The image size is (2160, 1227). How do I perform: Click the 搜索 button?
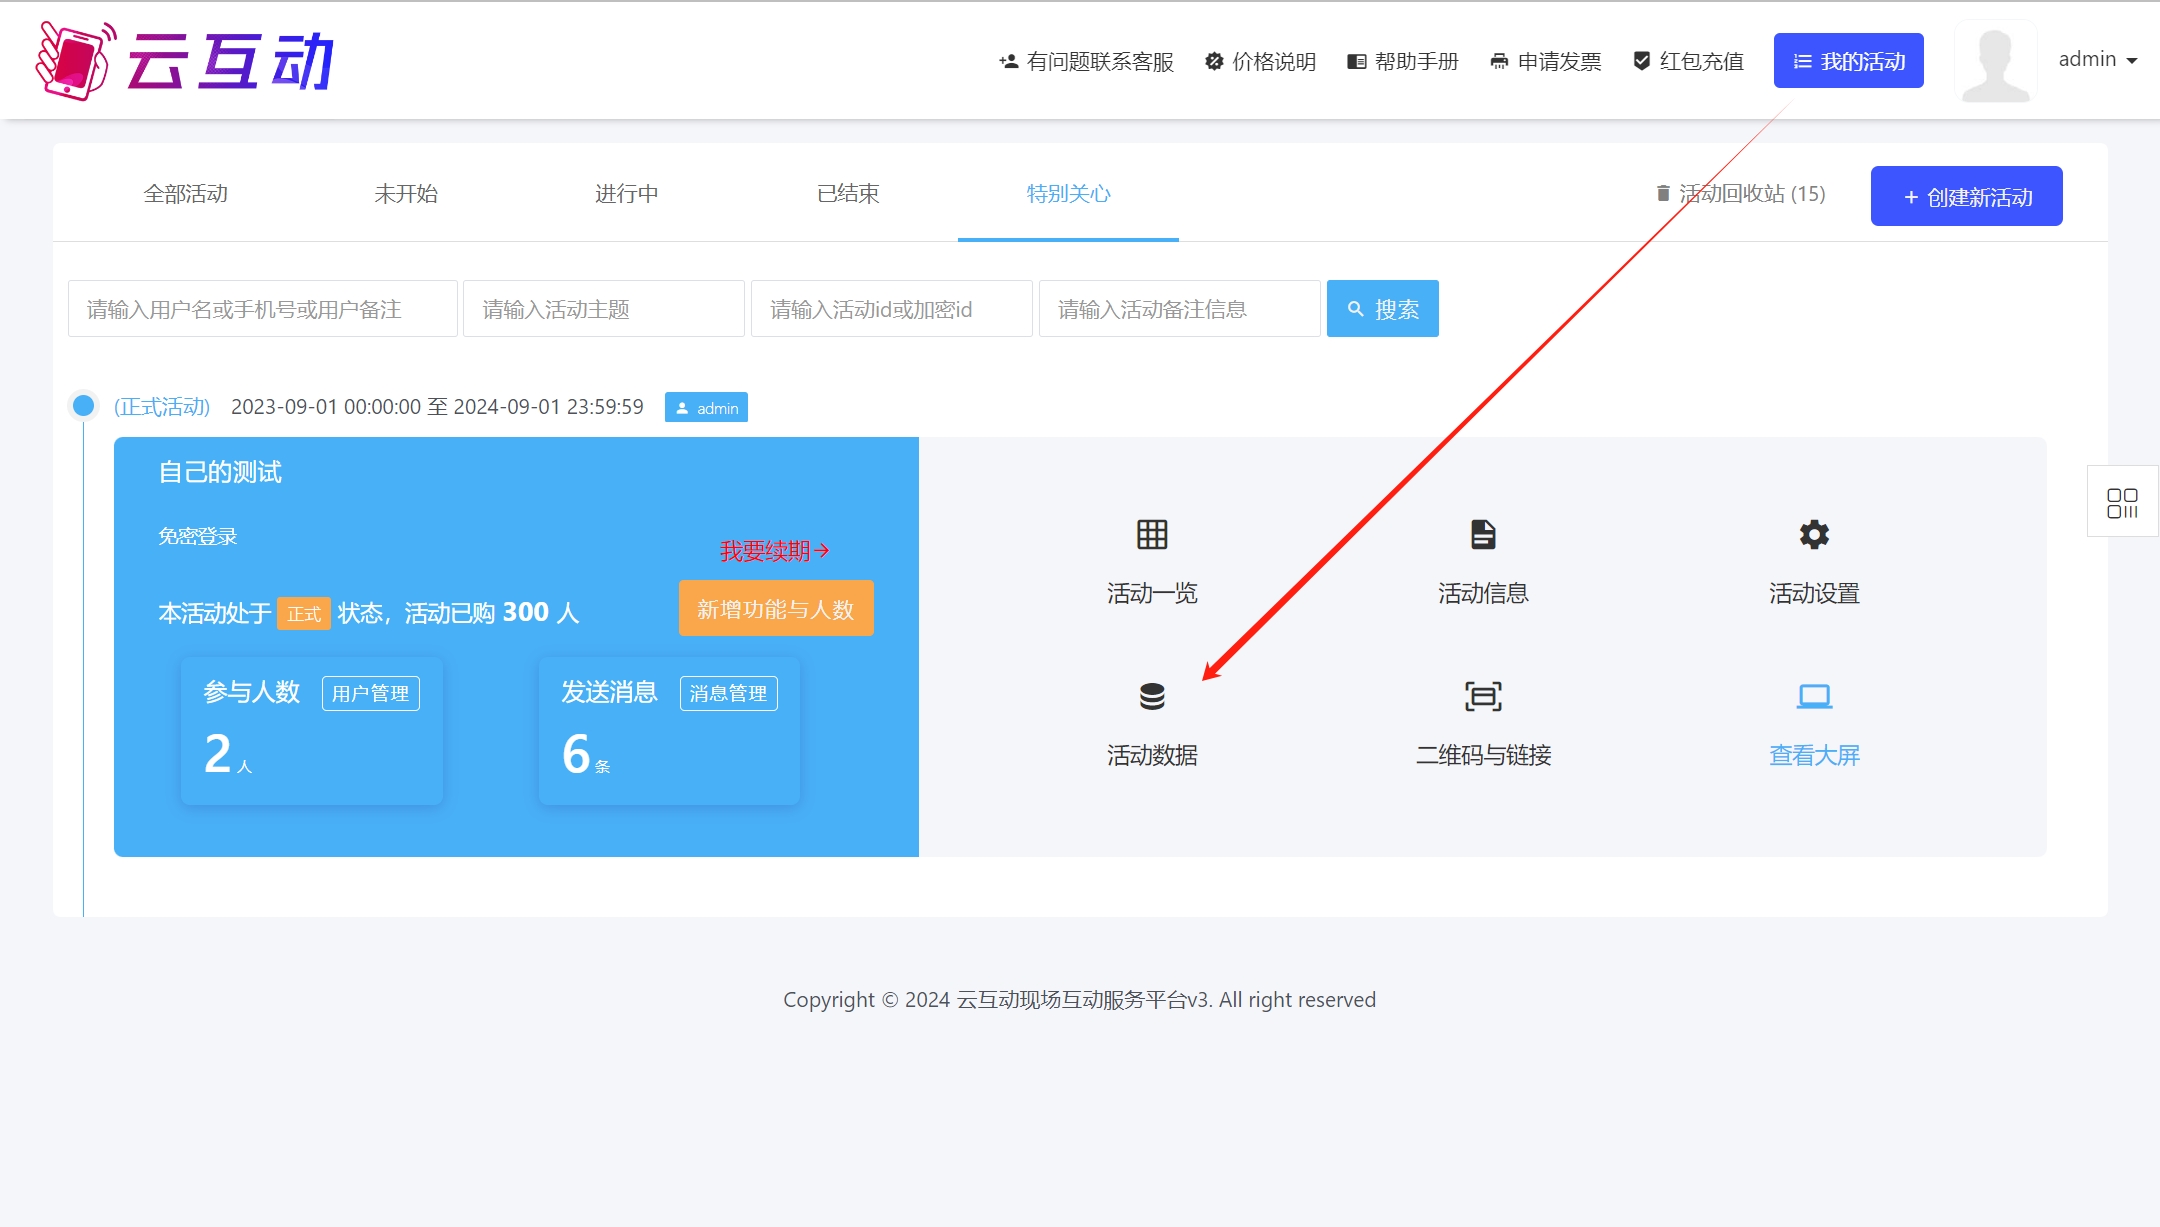[x=1383, y=309]
